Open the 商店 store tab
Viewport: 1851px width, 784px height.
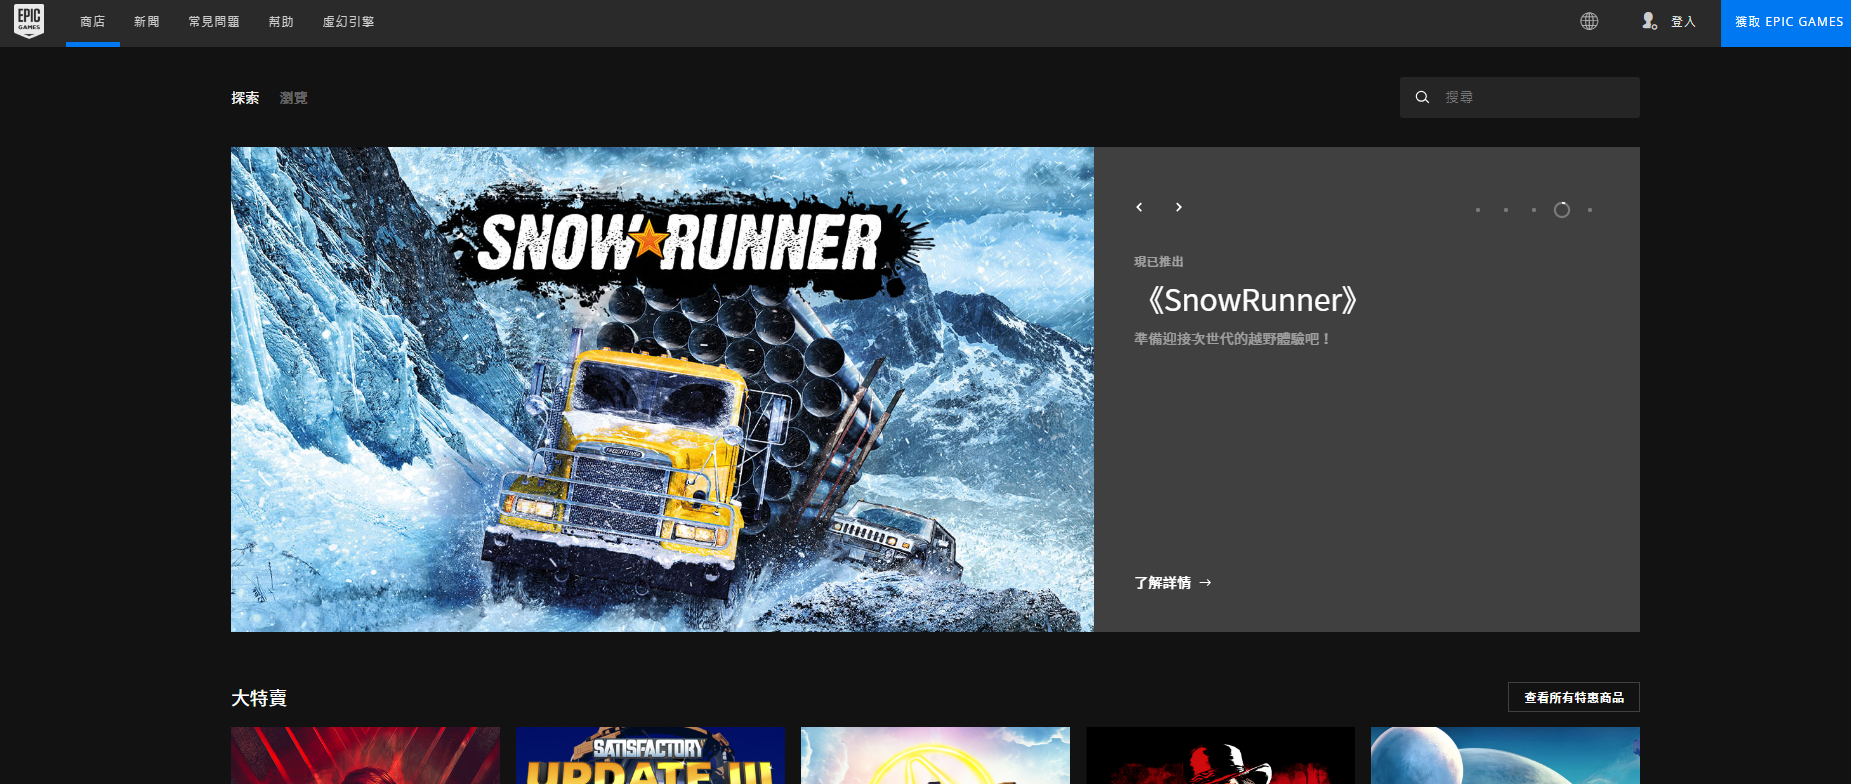(93, 22)
